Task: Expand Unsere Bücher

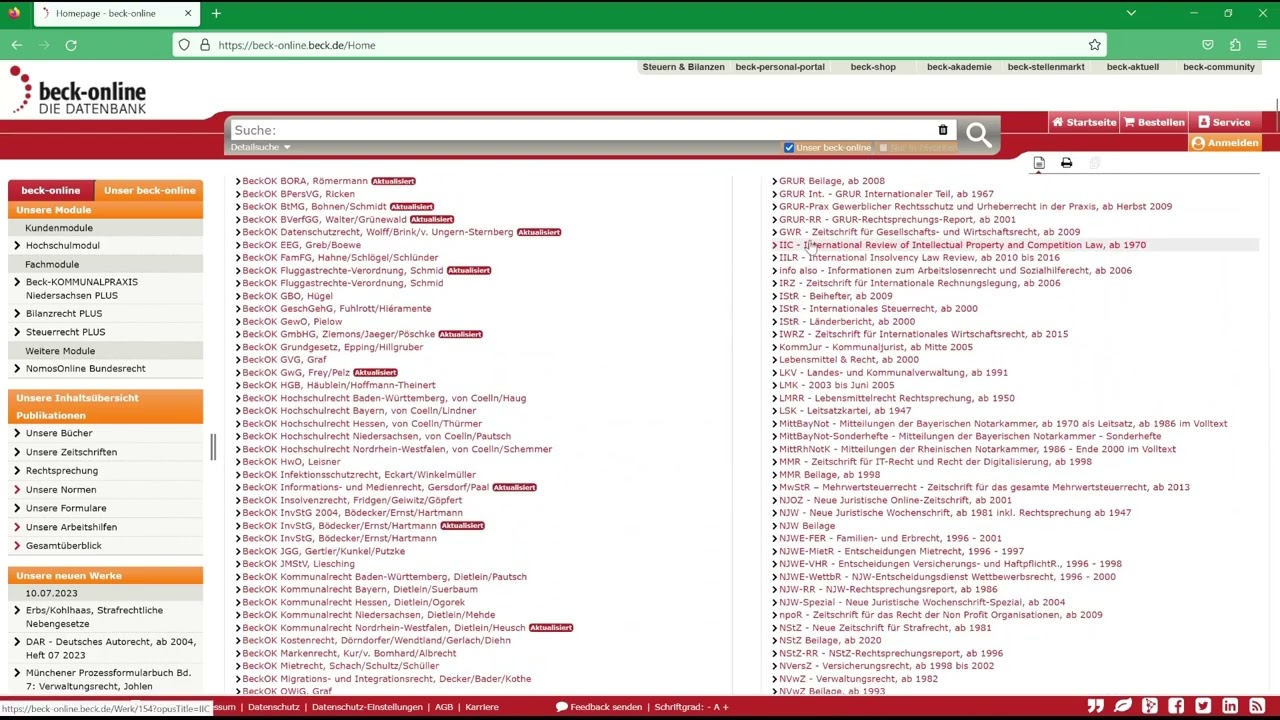Action: (17, 433)
